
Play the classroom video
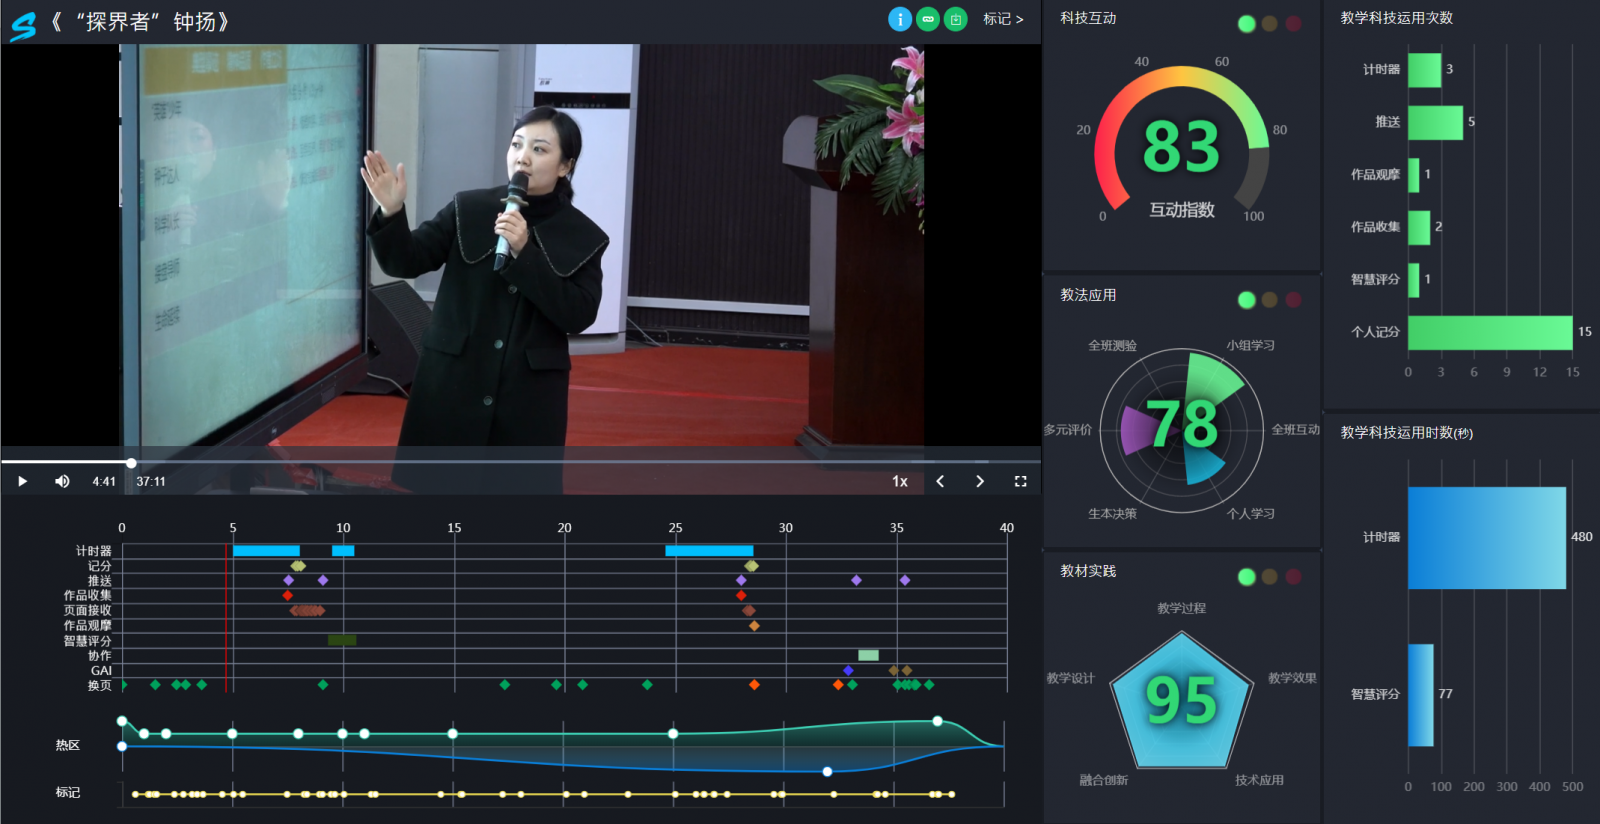[x=22, y=481]
